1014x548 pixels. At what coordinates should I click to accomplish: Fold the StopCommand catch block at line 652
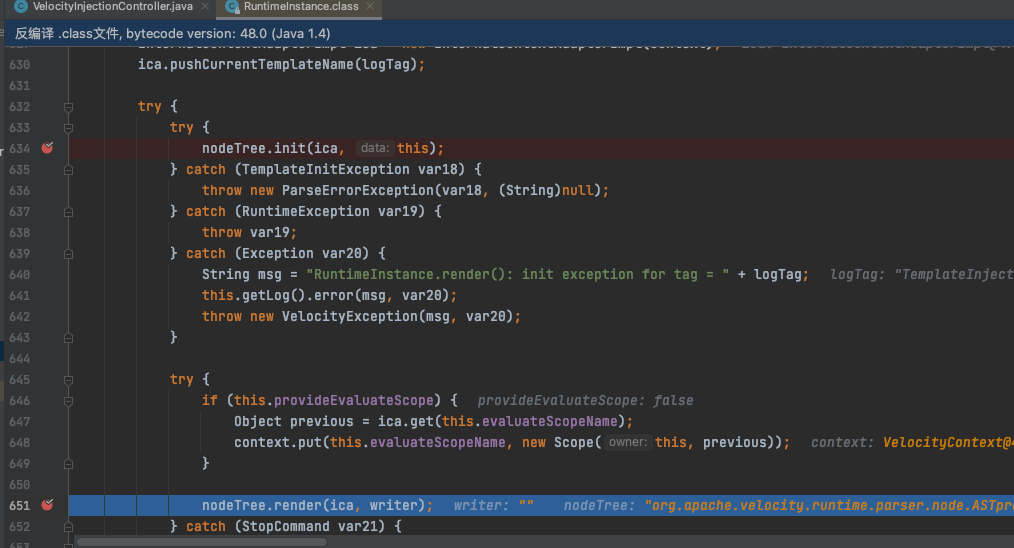click(69, 527)
